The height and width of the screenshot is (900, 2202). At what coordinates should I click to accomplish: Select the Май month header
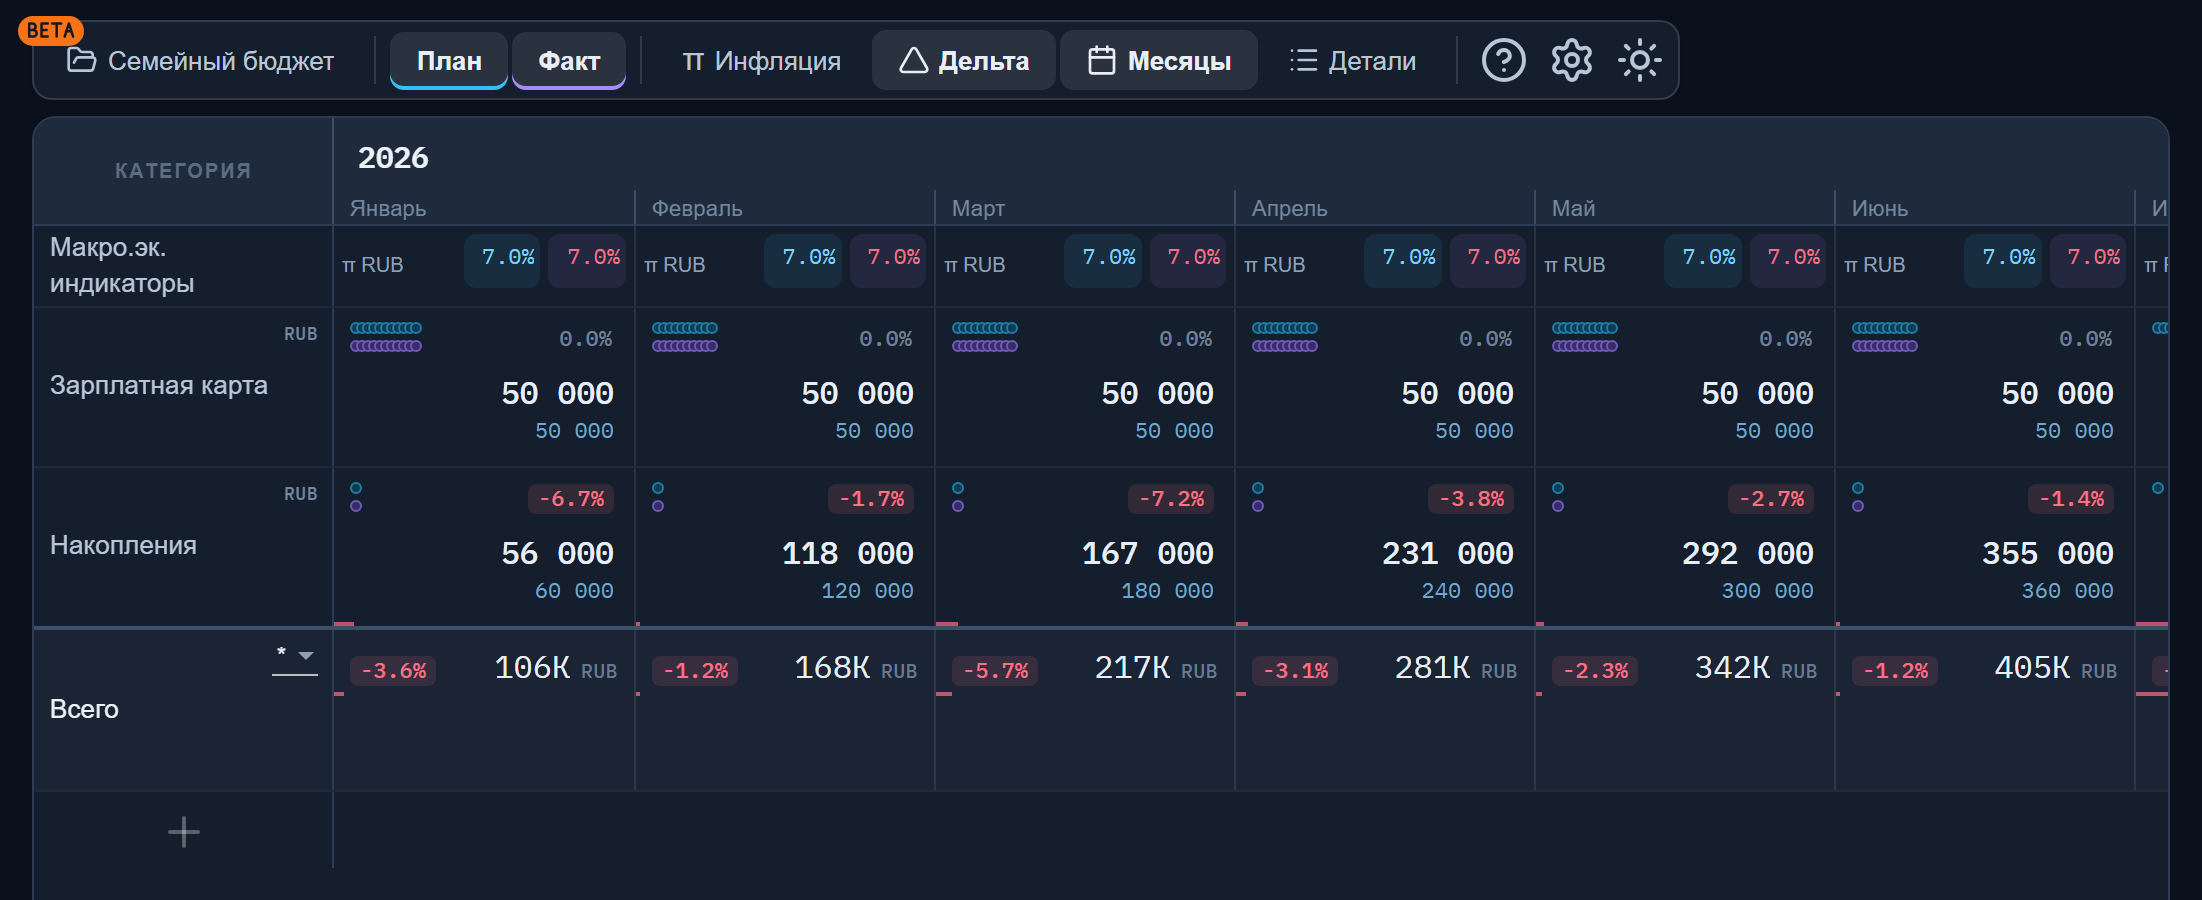pyautogui.click(x=1573, y=208)
